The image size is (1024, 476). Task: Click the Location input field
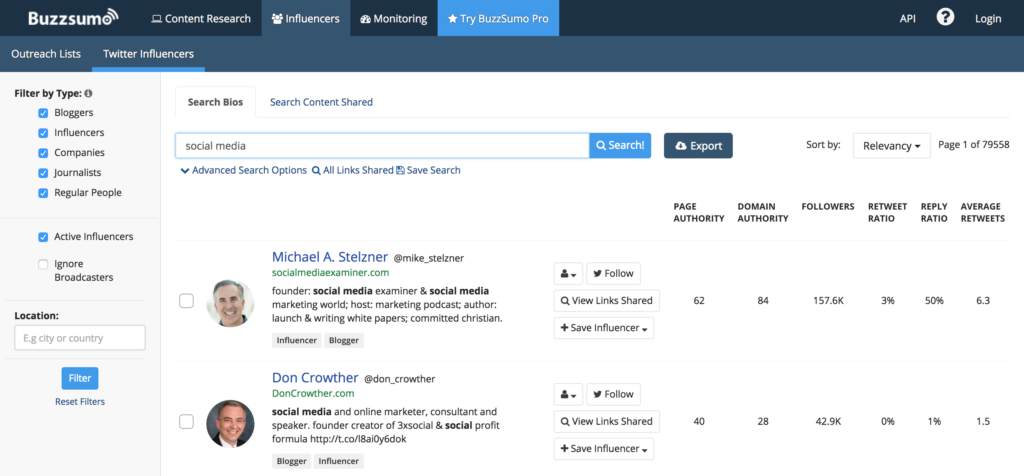pos(80,338)
